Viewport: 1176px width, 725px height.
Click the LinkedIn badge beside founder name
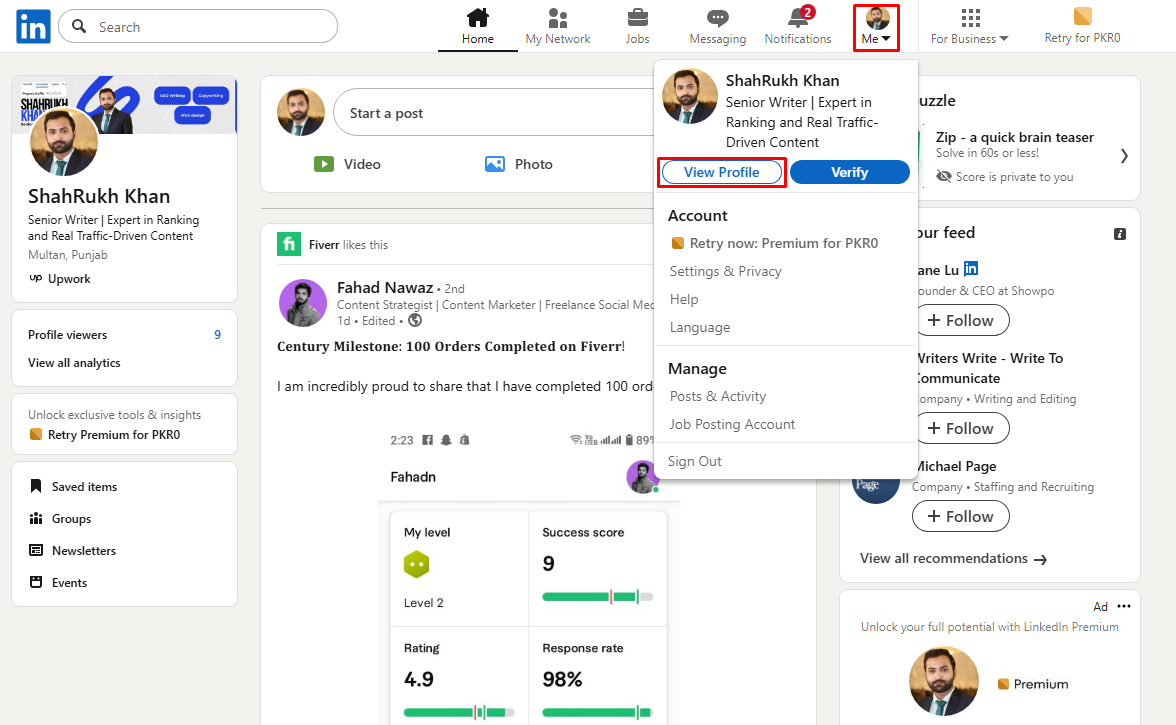coord(970,268)
